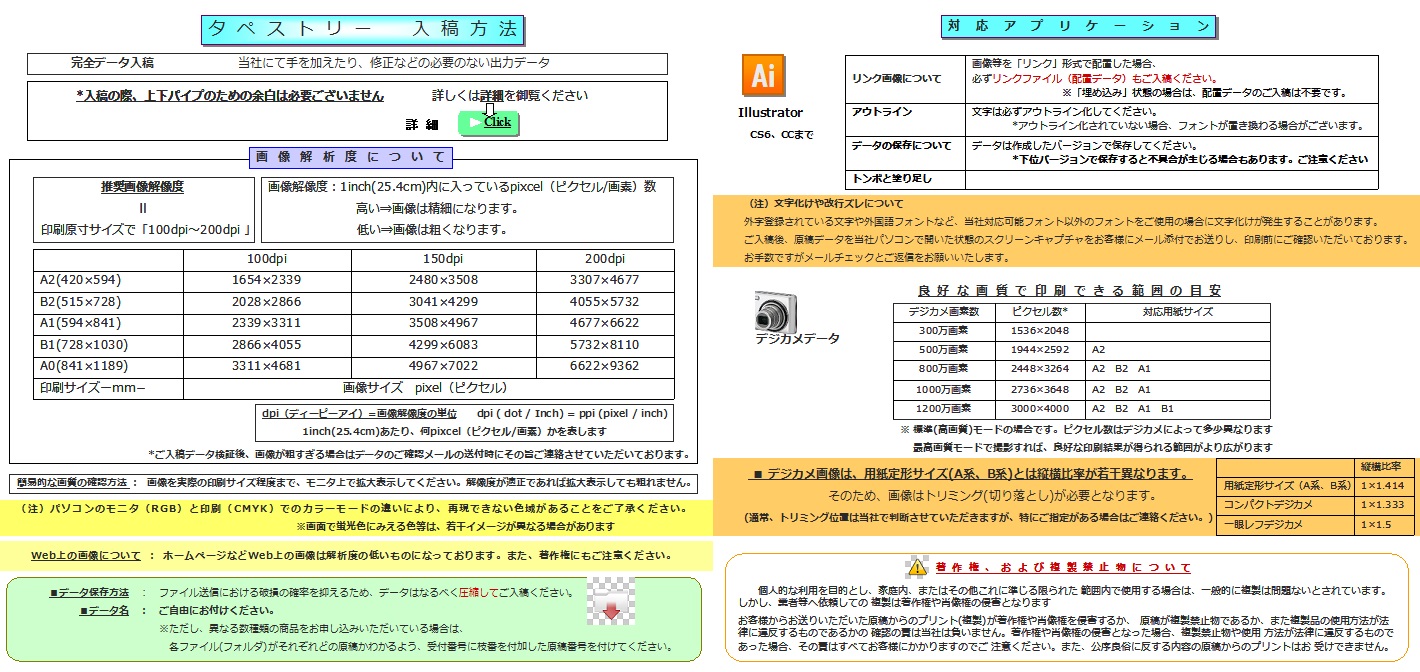Image resolution: width=1420 pixels, height=672 pixels.
Task: Select the cell 3307×4677
Action: pos(604,281)
